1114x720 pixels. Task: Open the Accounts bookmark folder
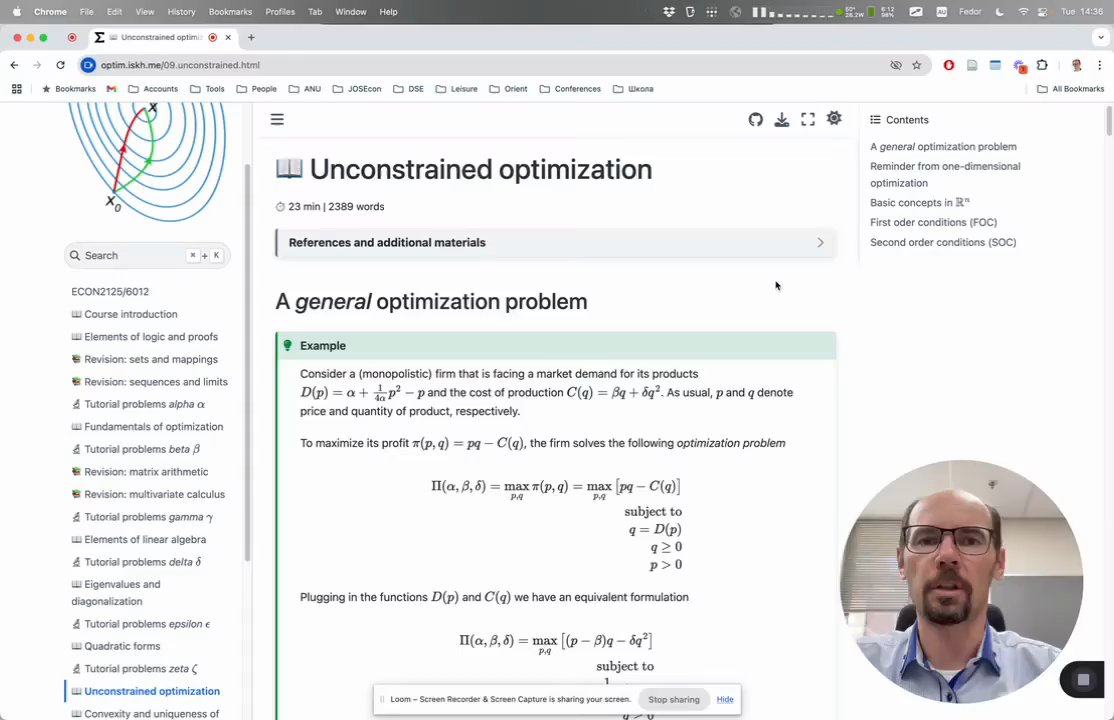coord(153,89)
